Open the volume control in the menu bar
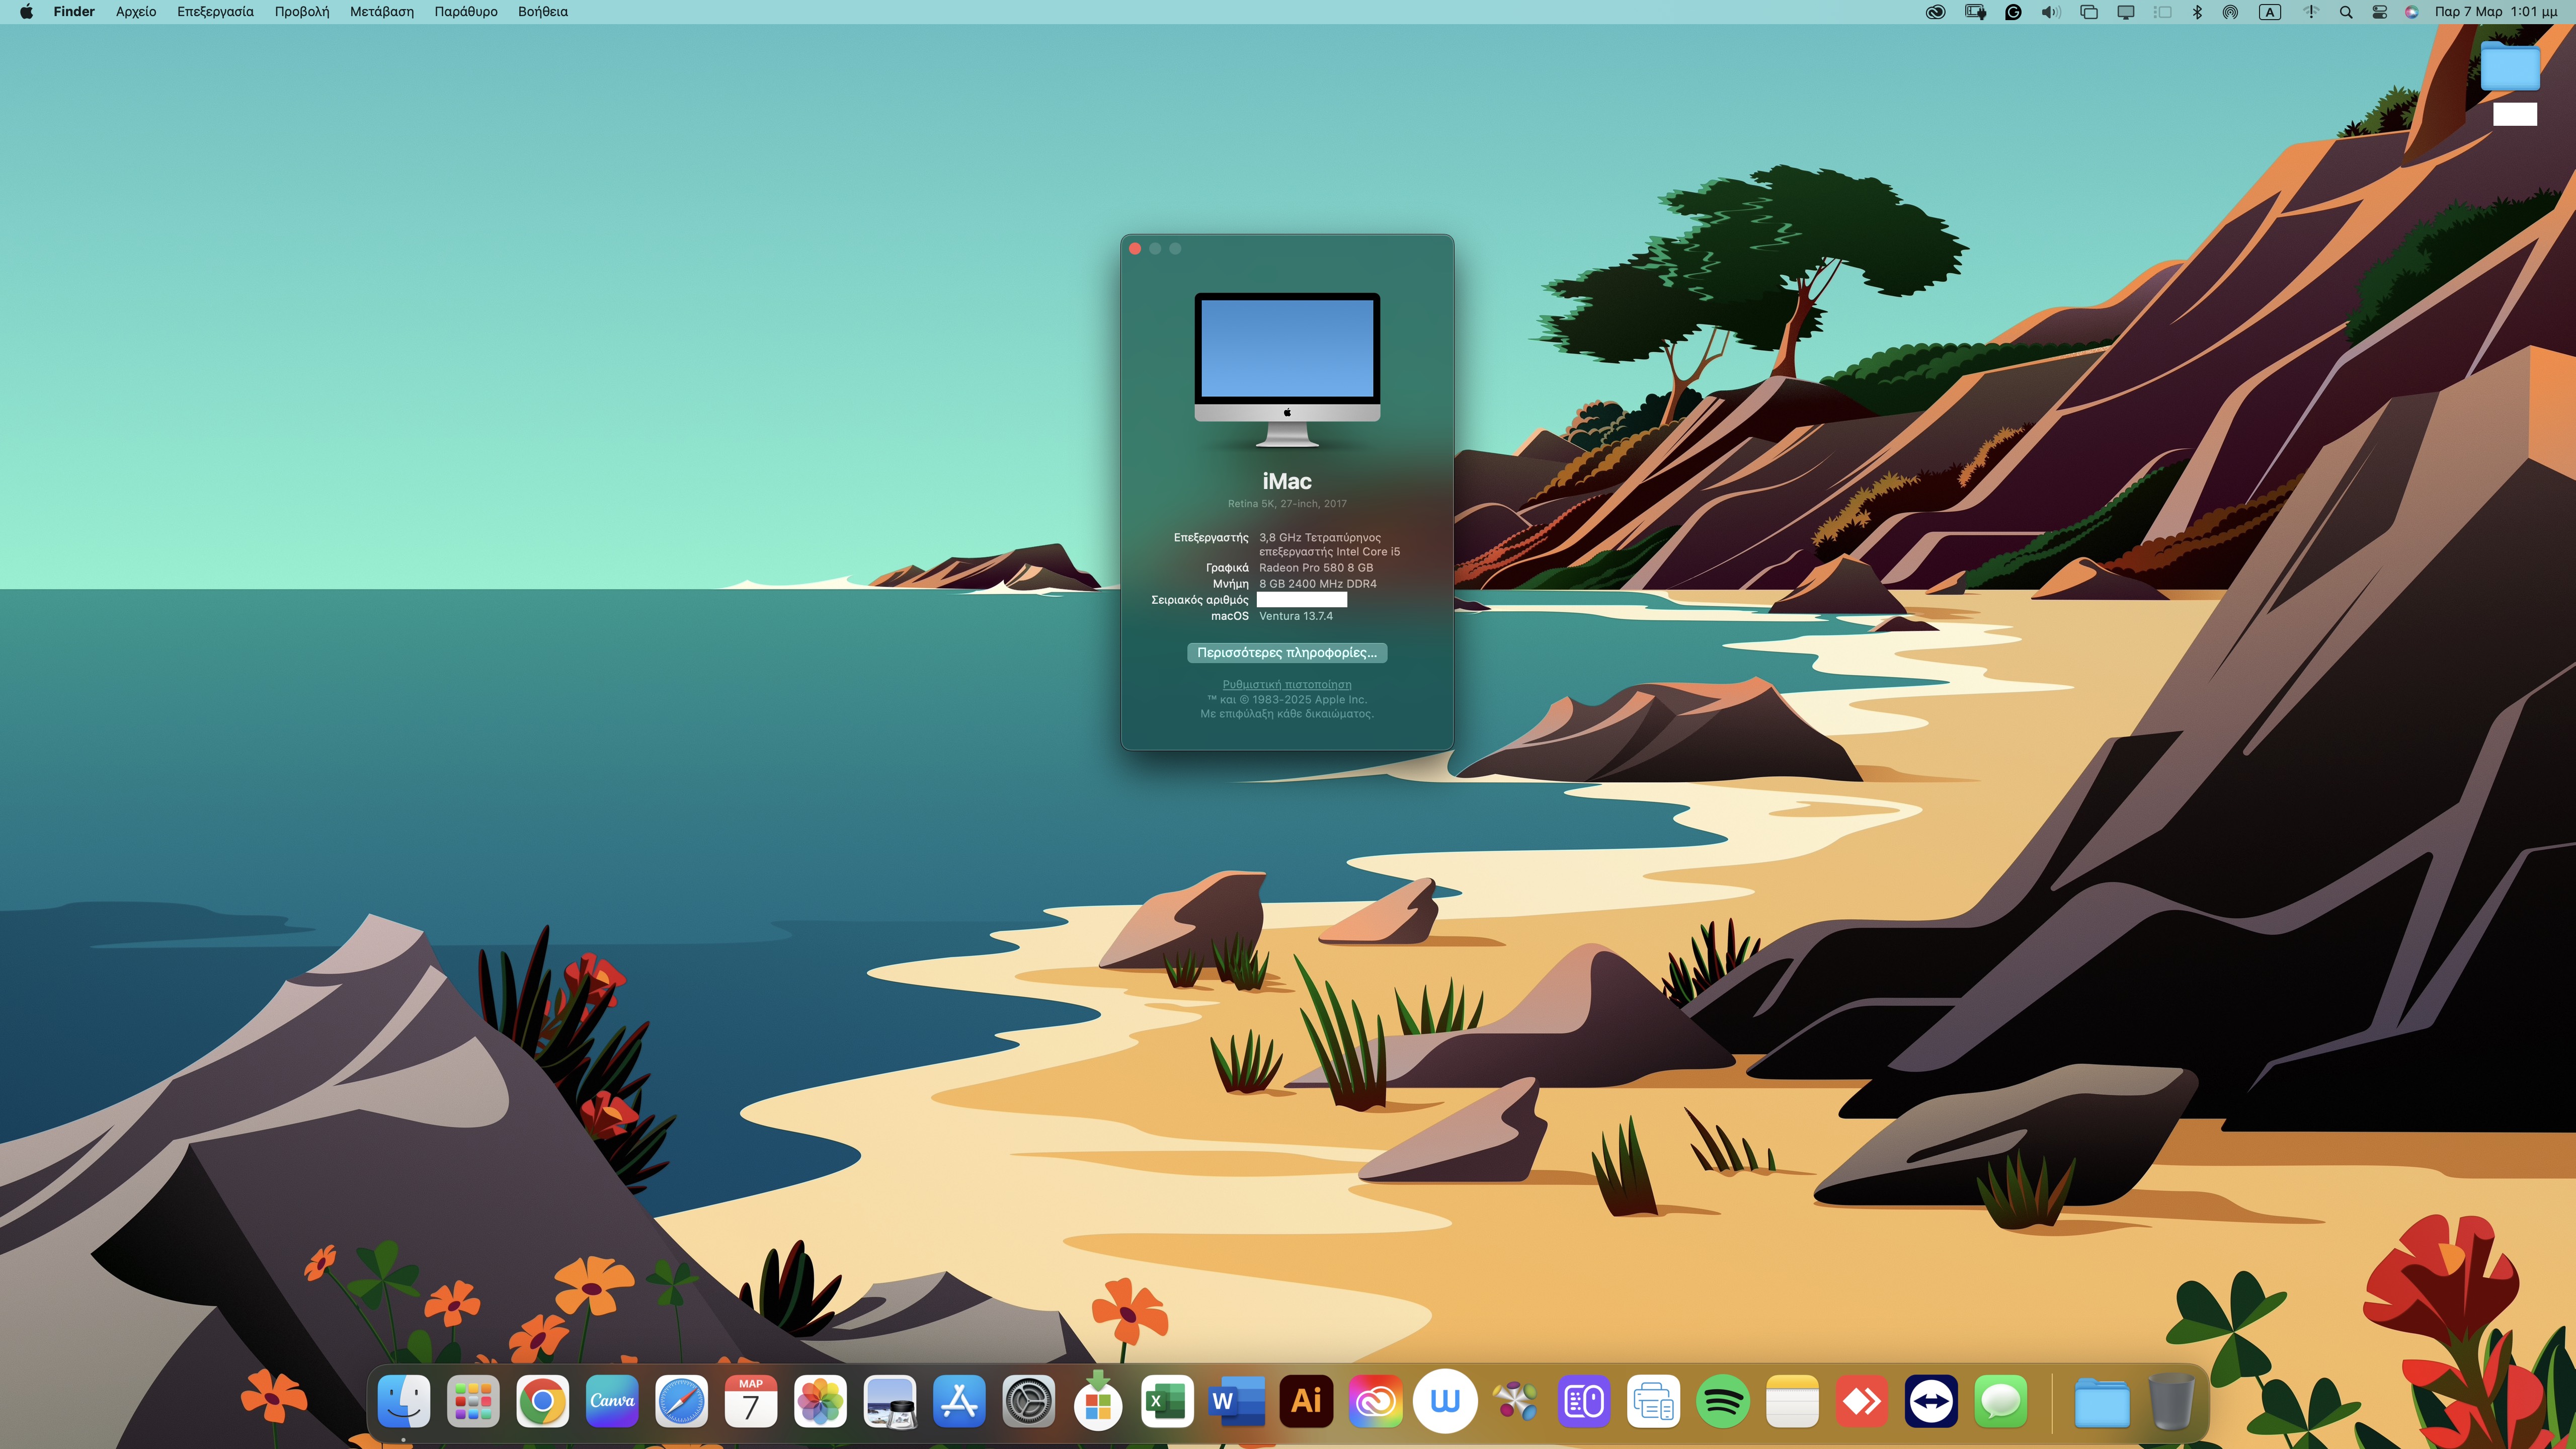 2051,12
